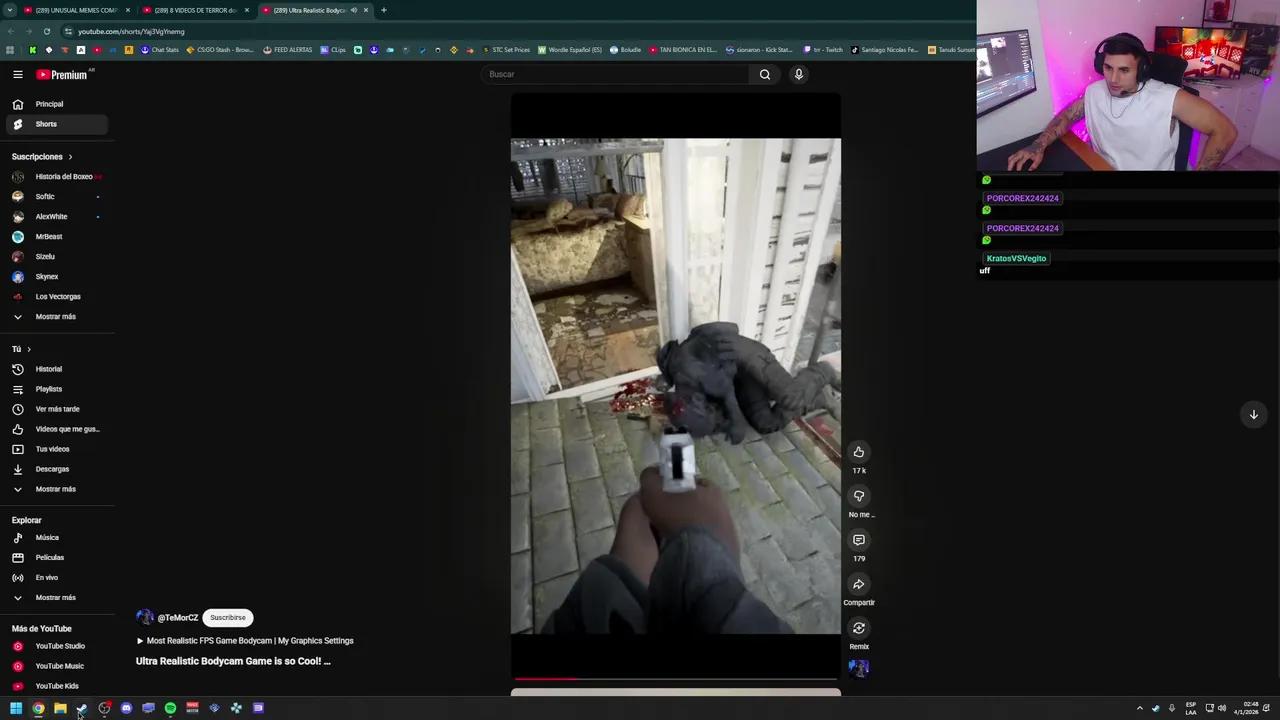
Task: Open Shorts in sidebar
Action: point(56,124)
